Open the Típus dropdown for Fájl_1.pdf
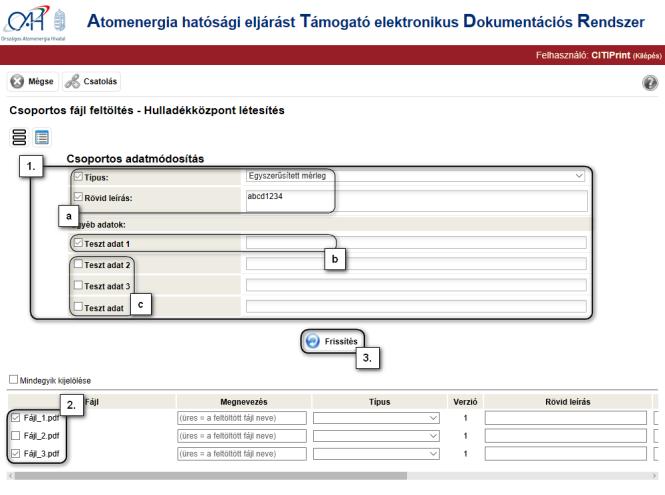 point(376,418)
